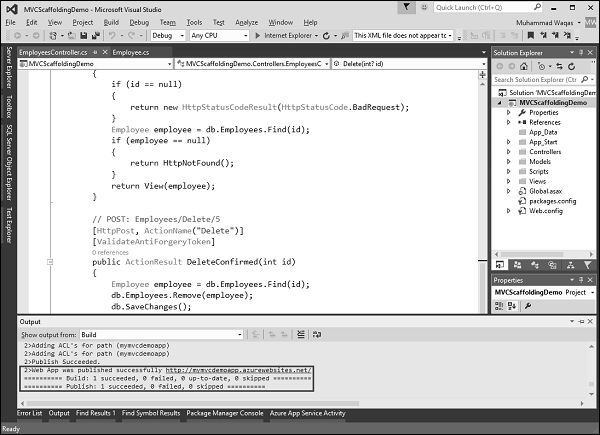Click Properties panel Alphabetical sort icon

[x=512, y=306]
